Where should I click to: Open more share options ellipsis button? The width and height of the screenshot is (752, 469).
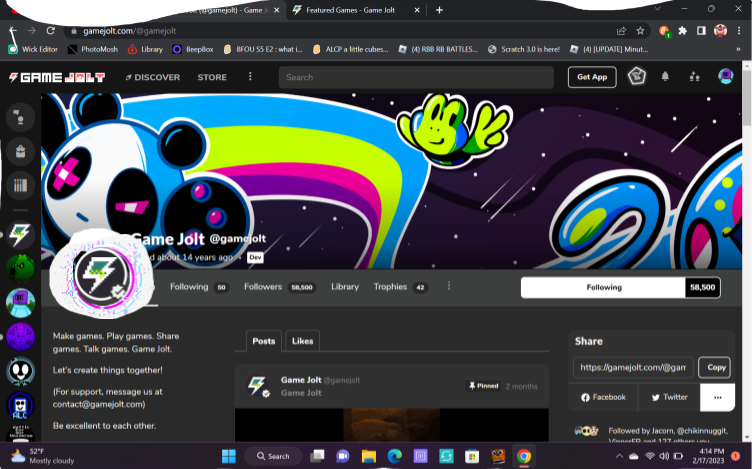pyautogui.click(x=717, y=397)
